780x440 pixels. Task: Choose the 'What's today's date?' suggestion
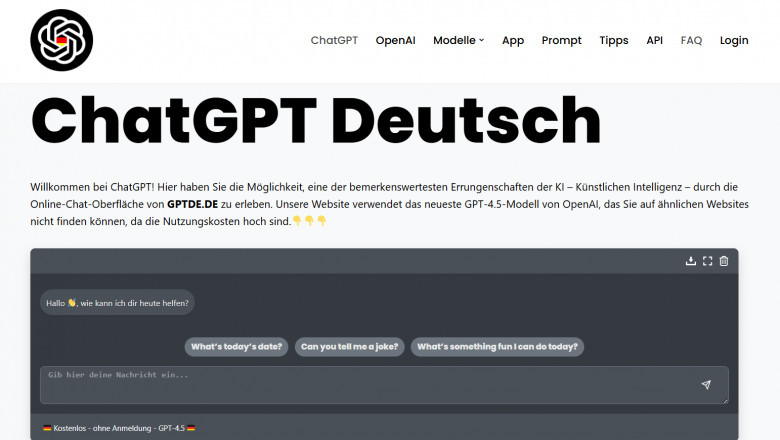click(x=236, y=347)
